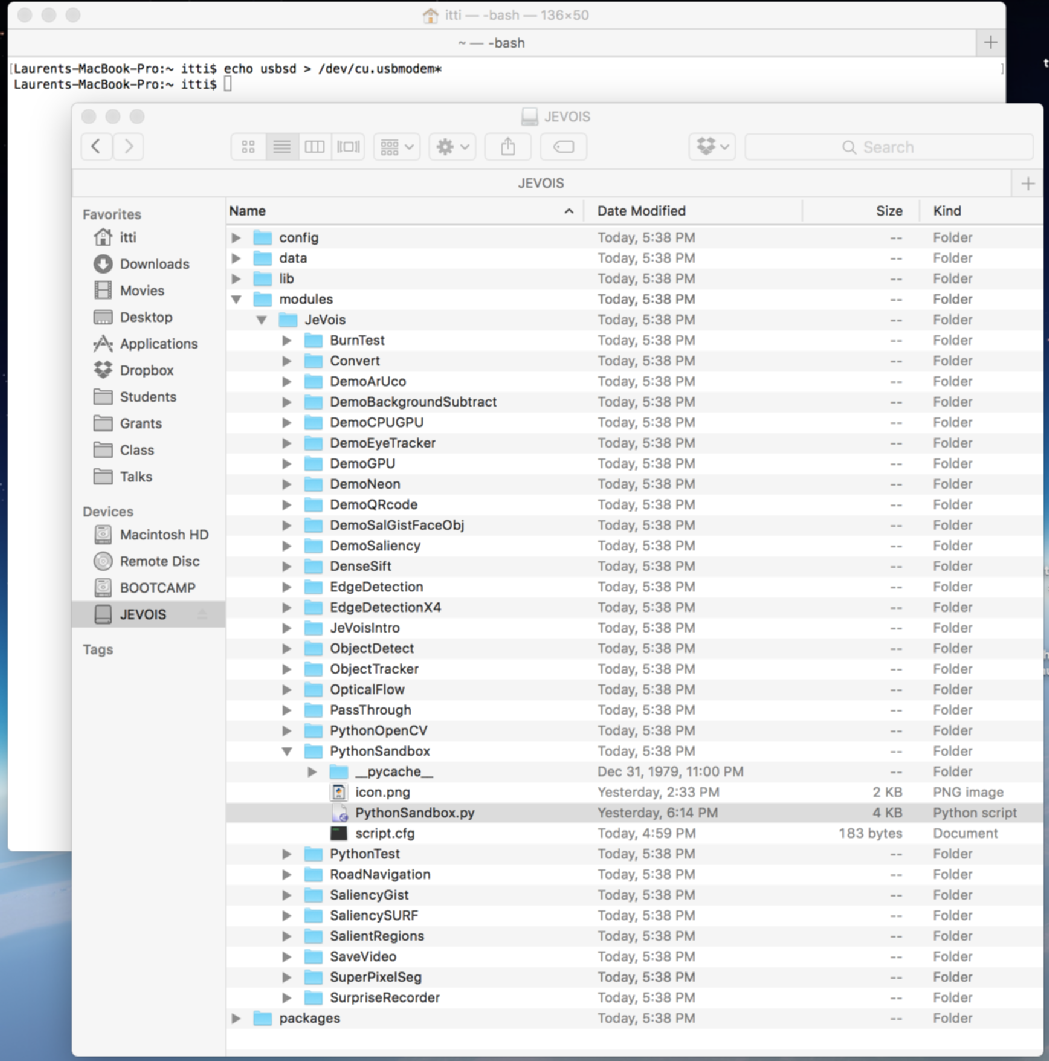Sort by the Size column header
This screenshot has height=1061, width=1049.
click(x=861, y=211)
